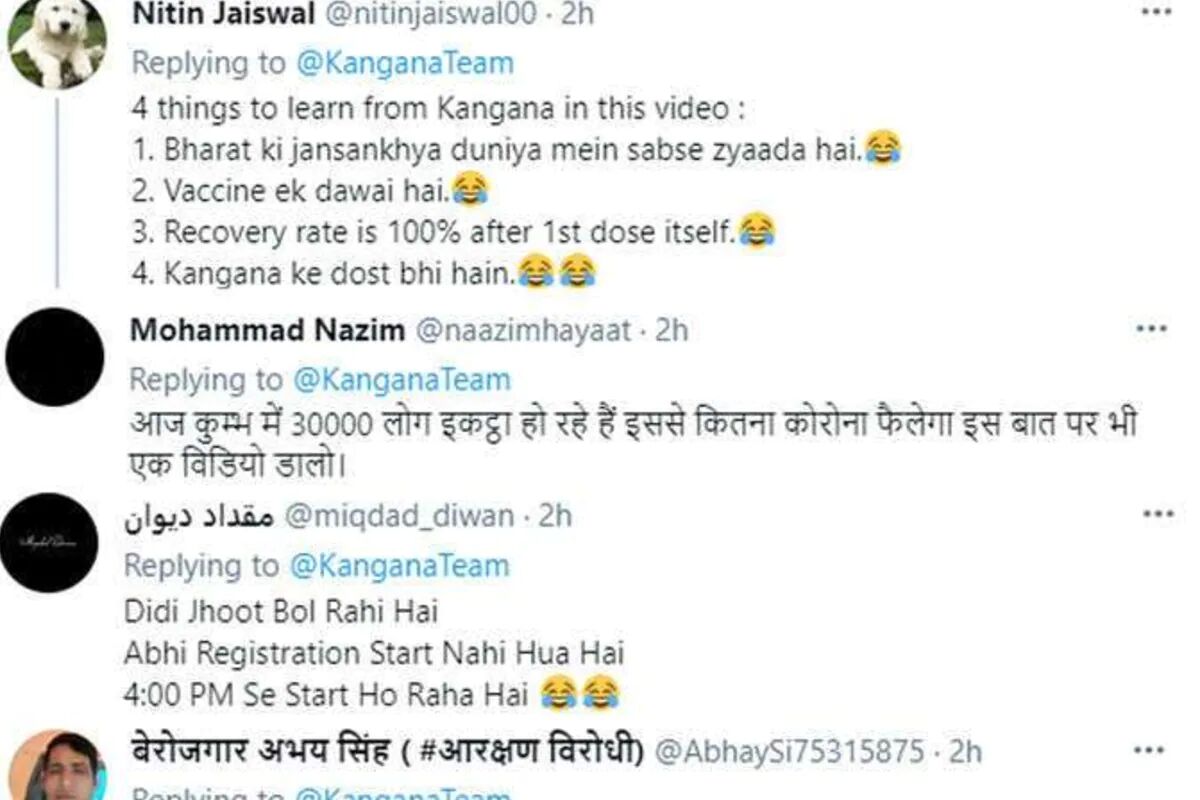
Task: Open Mohammad Nazim's black profile avatar
Action: [x=55, y=356]
